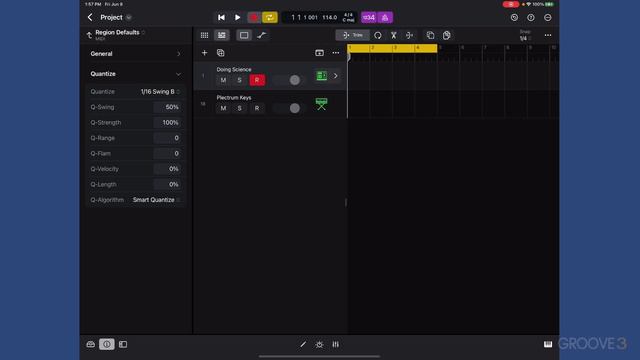Open the Plug-ins dial icon at the bottom
The image size is (640, 360).
[x=319, y=344]
